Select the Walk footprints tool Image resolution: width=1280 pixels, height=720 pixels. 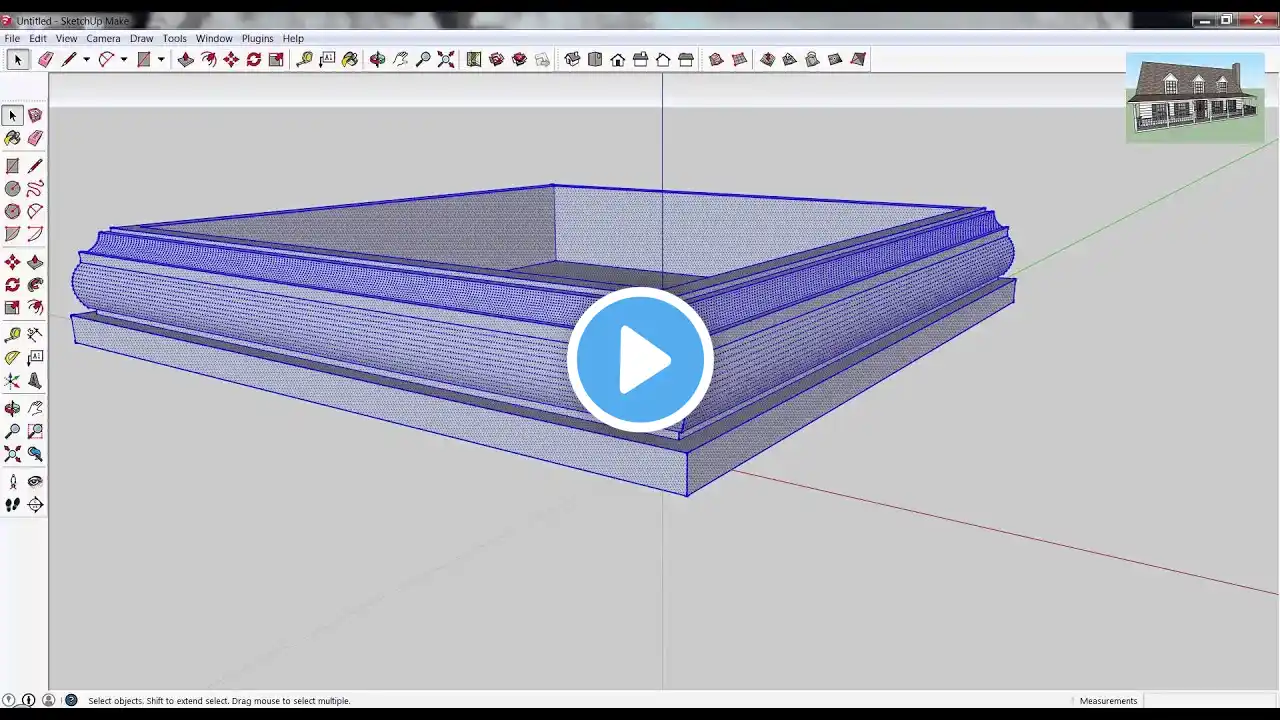(12, 505)
